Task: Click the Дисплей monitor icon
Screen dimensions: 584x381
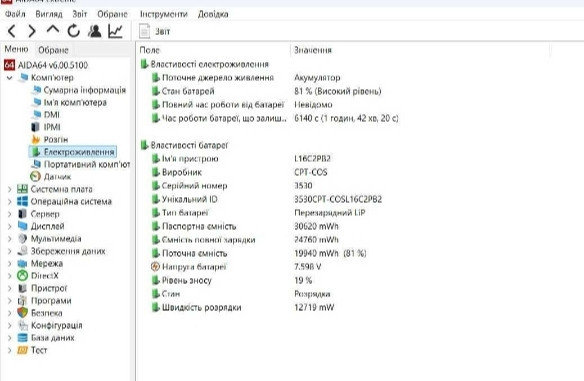Action: (22, 226)
